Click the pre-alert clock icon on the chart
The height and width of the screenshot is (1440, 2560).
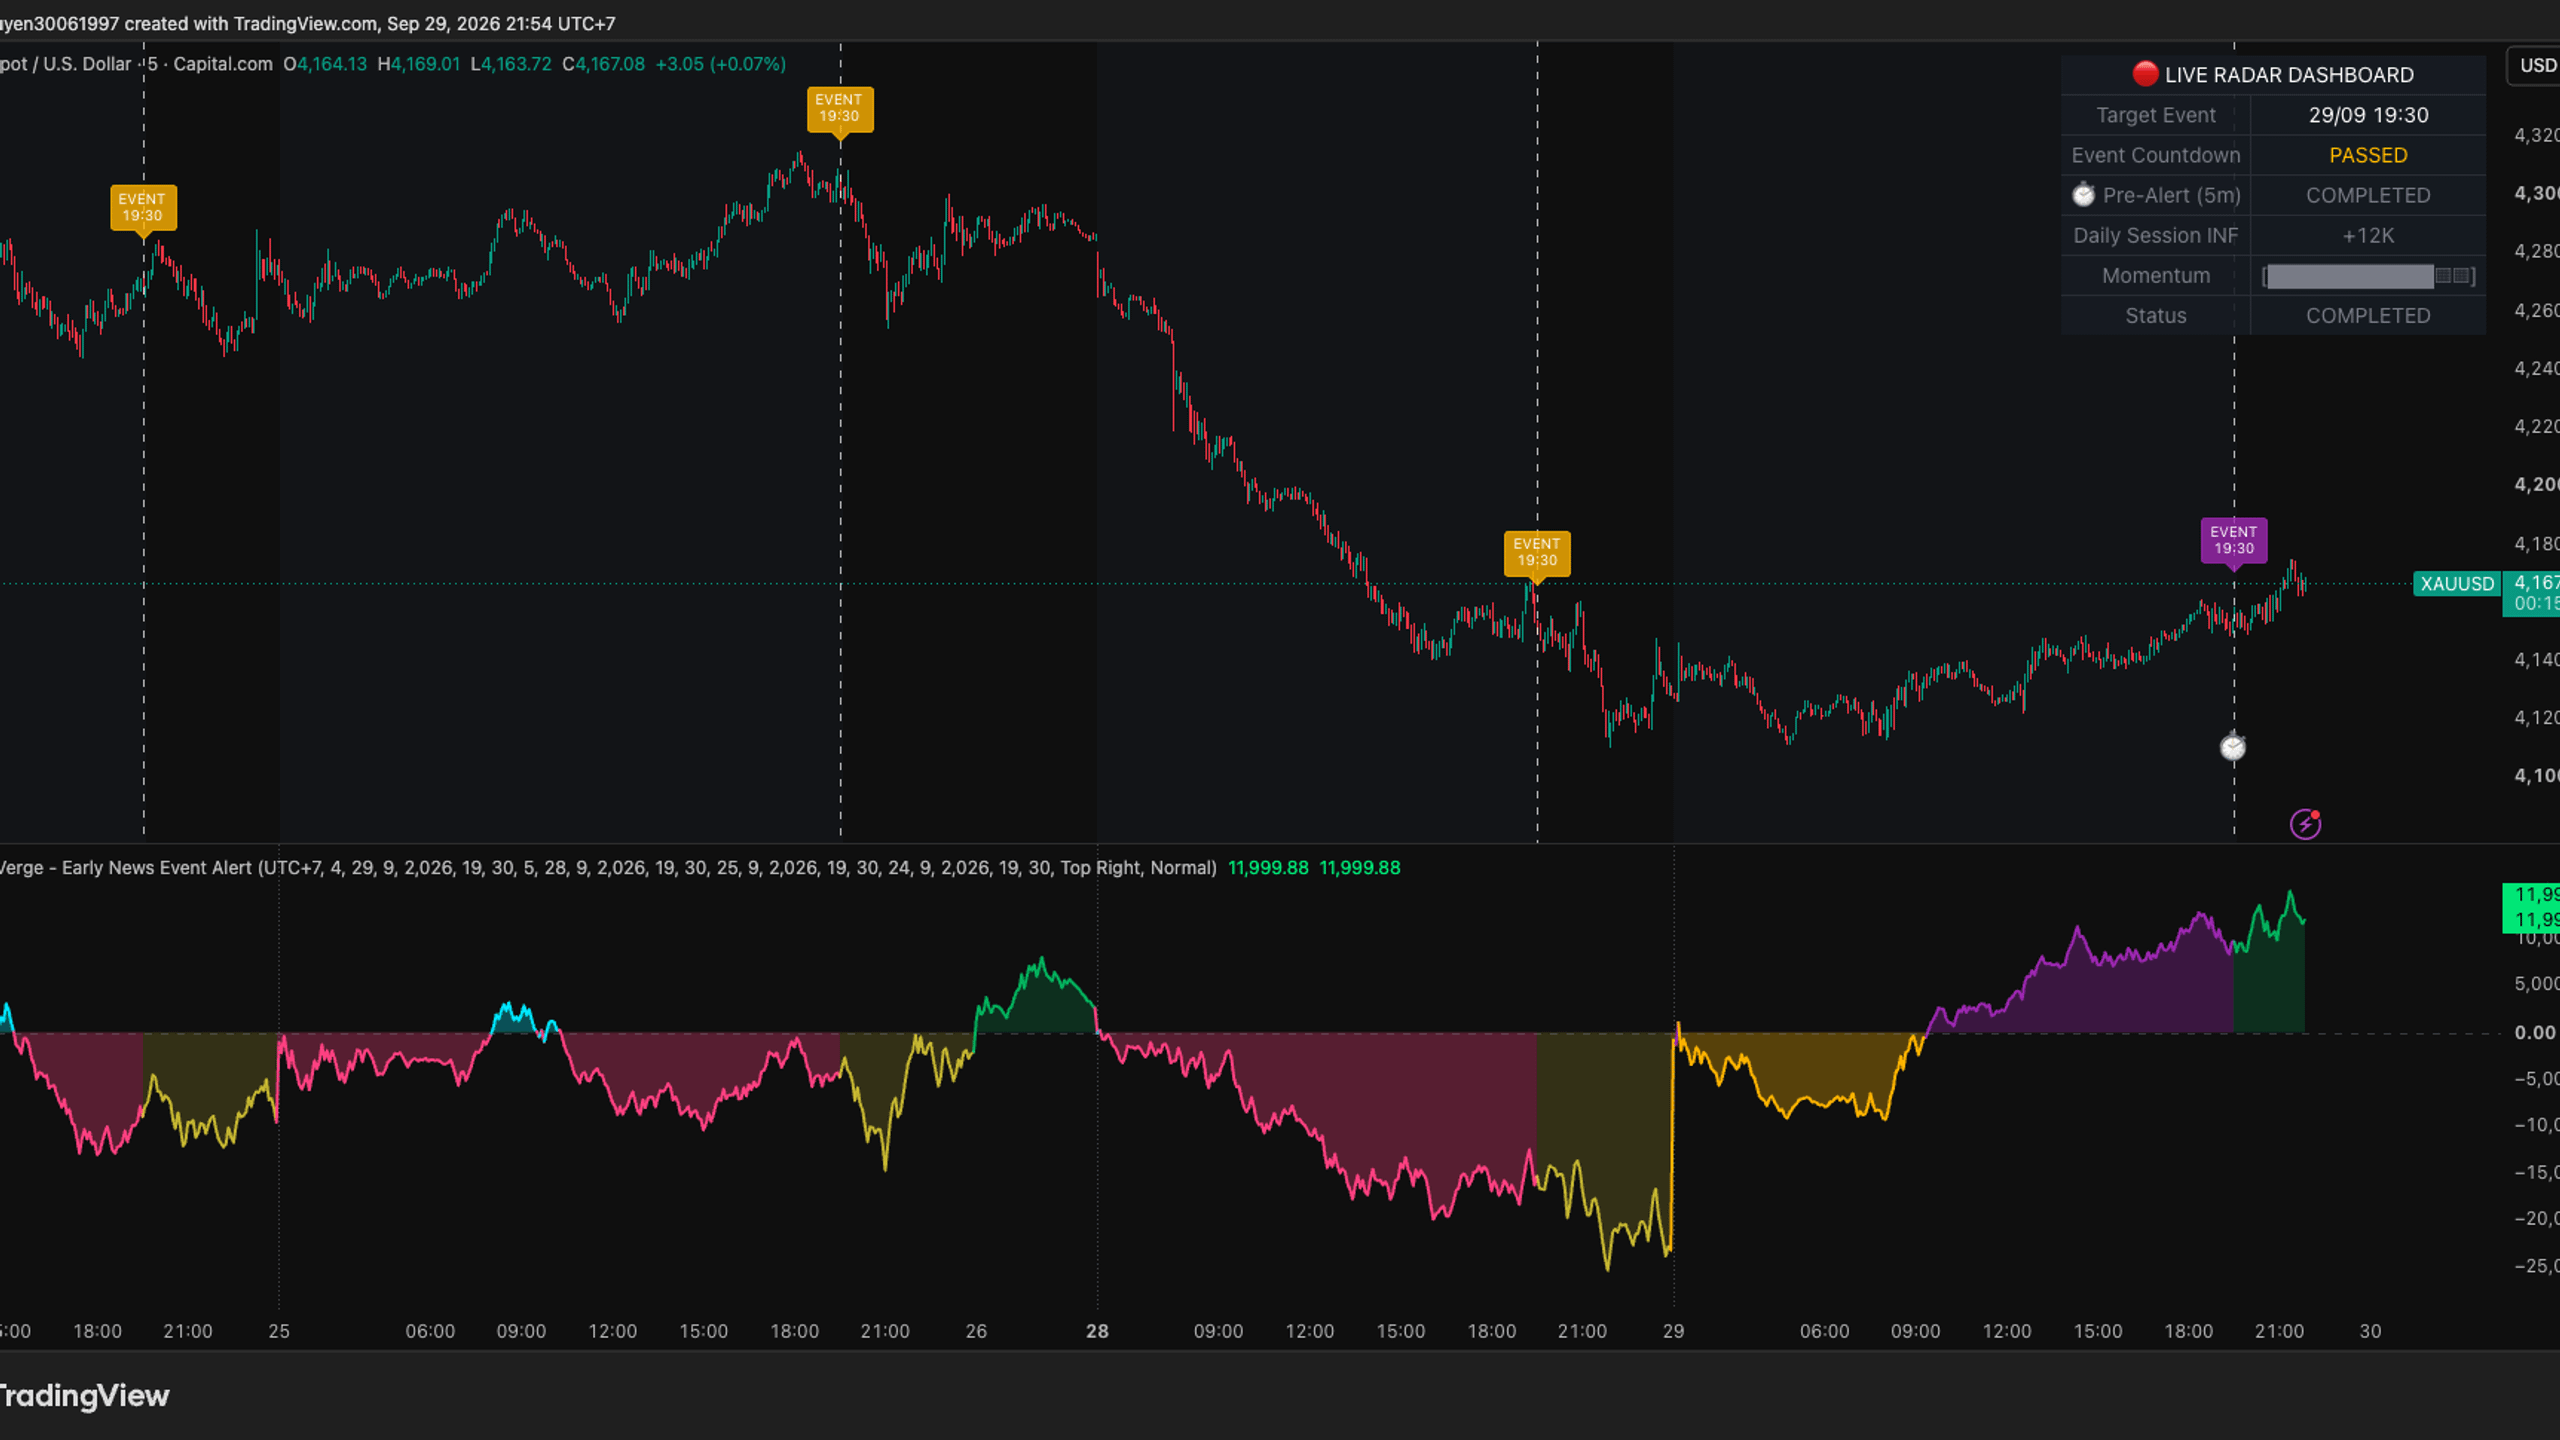click(x=2232, y=747)
